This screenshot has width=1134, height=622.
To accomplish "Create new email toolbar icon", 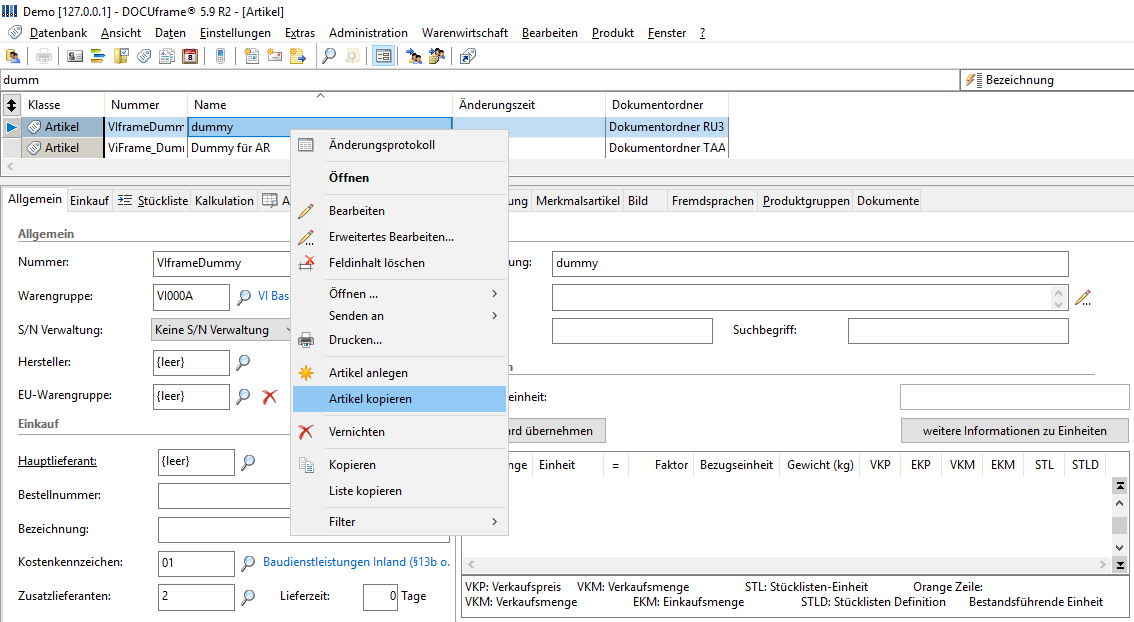I will [275, 56].
